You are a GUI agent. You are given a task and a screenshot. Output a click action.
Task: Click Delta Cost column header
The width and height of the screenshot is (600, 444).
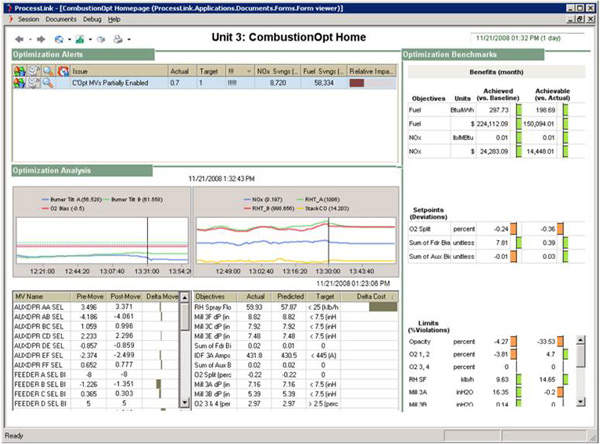pyautogui.click(x=370, y=296)
